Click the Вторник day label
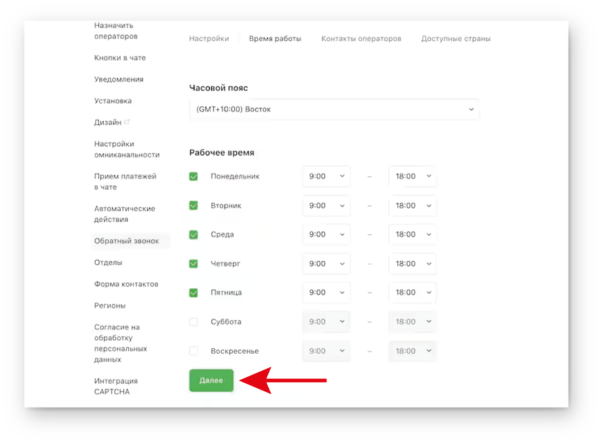This screenshot has height=443, width=600. [x=226, y=205]
